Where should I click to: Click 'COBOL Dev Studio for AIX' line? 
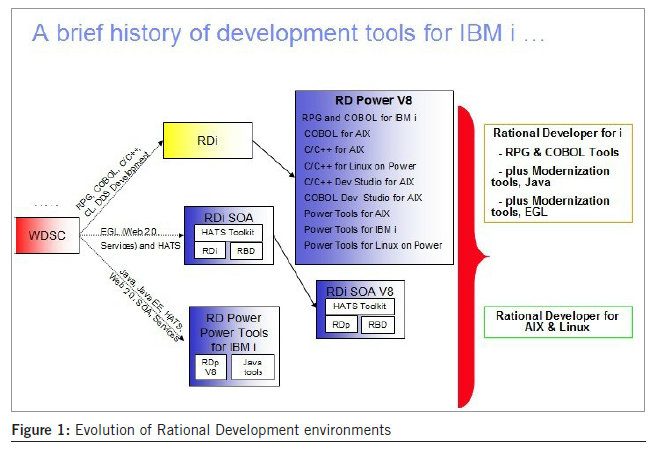click(x=363, y=198)
